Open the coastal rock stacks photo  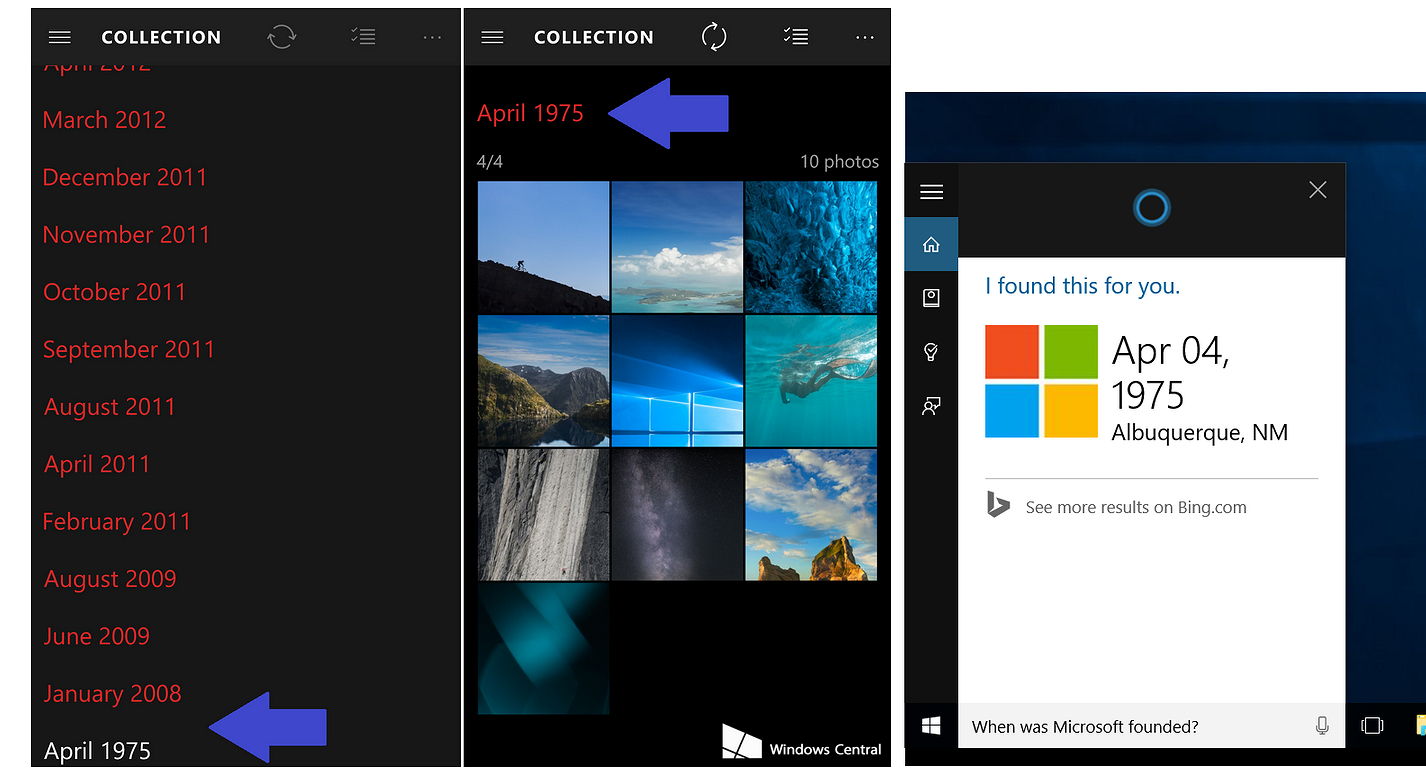coord(811,515)
